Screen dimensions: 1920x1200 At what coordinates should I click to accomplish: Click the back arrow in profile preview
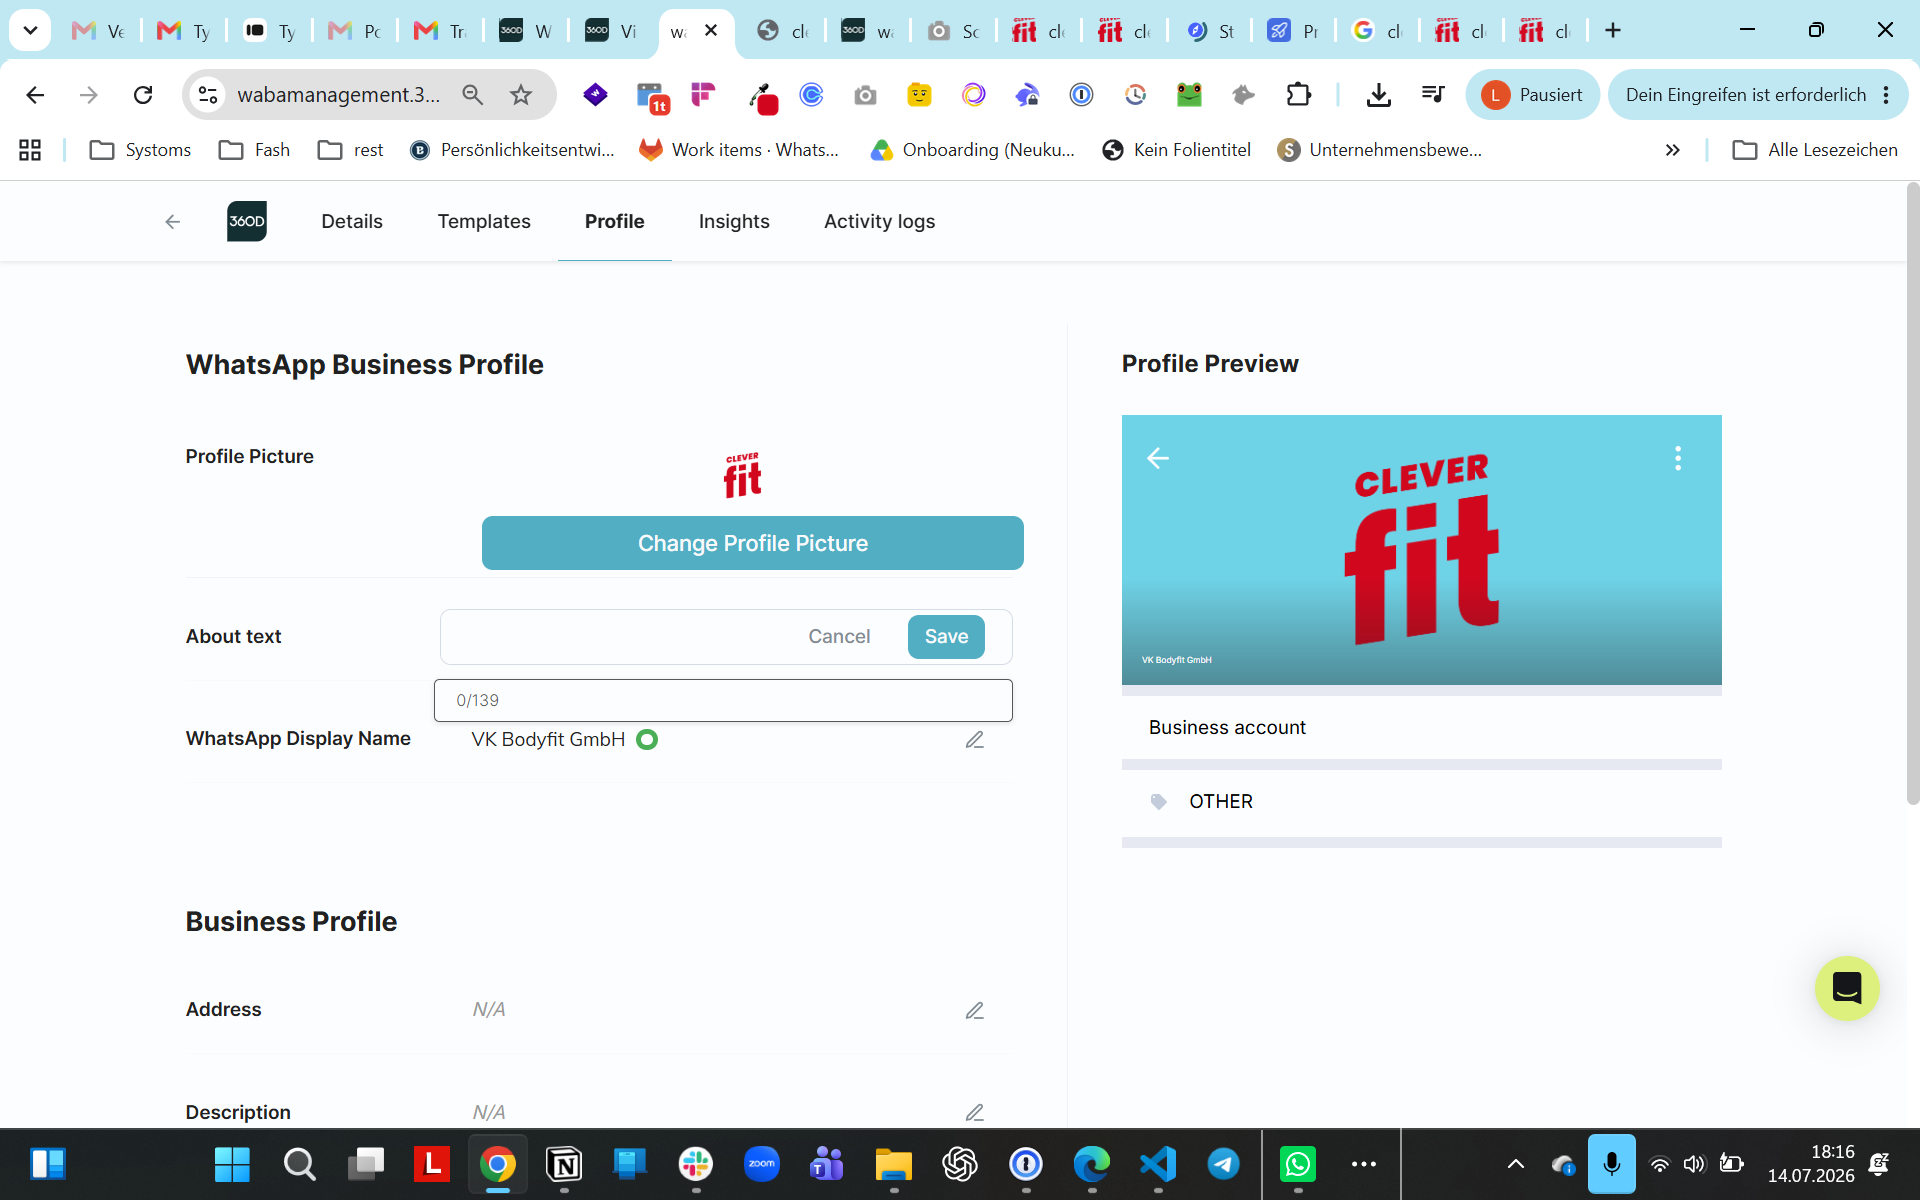[x=1158, y=458]
